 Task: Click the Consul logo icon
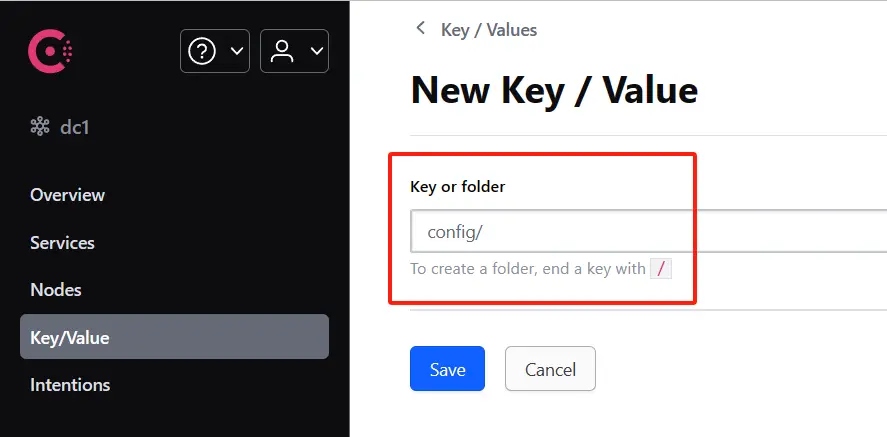click(50, 50)
